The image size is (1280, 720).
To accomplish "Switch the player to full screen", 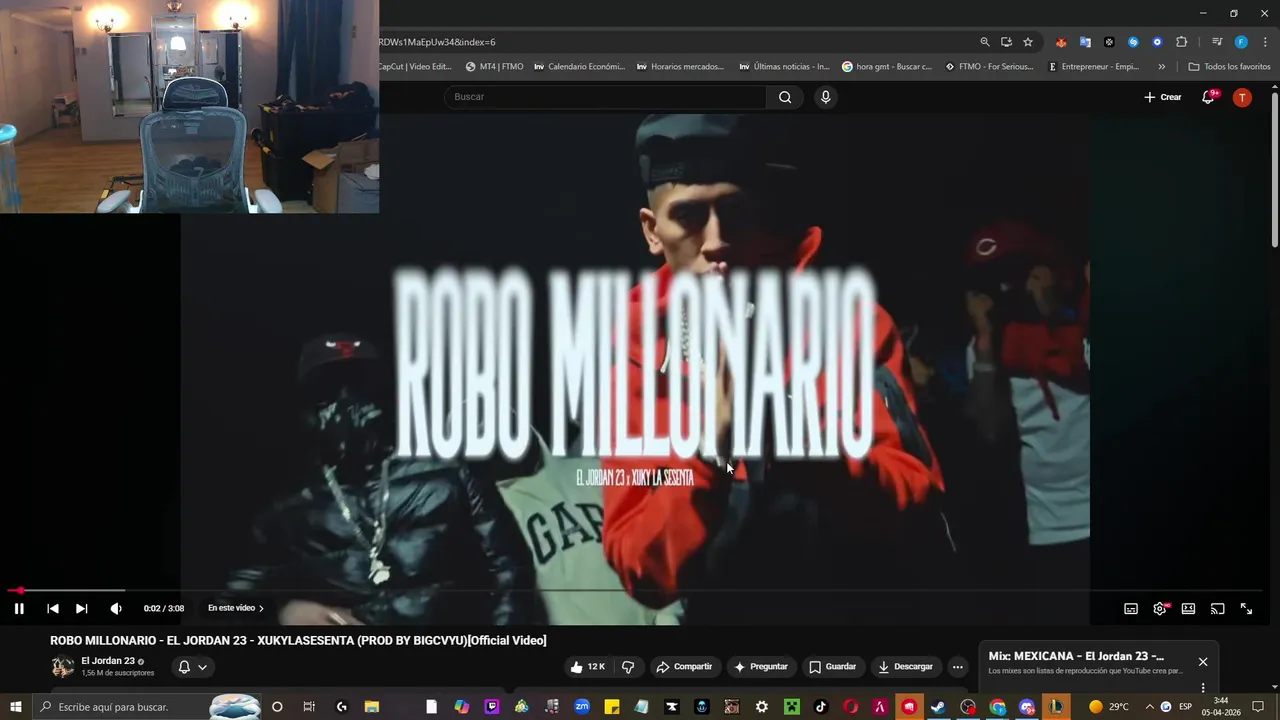I will click(1246, 608).
